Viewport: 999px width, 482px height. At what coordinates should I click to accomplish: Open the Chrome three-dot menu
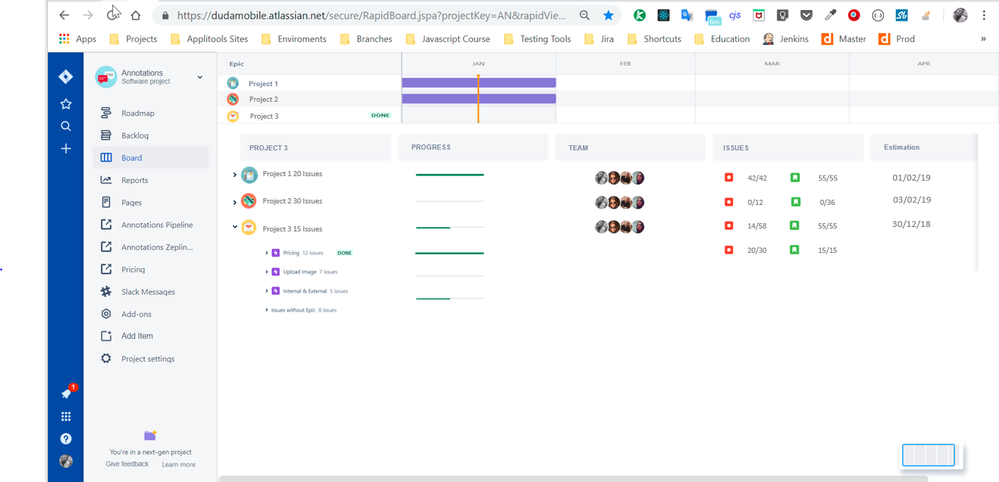[x=984, y=15]
